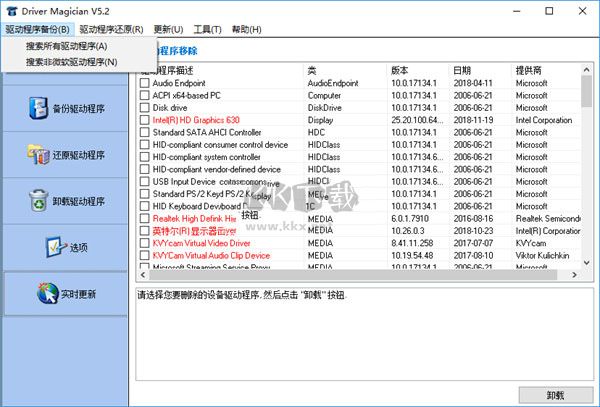The width and height of the screenshot is (600, 407).
Task: Click the vertical scrollbar down arrow
Action: 586,263
